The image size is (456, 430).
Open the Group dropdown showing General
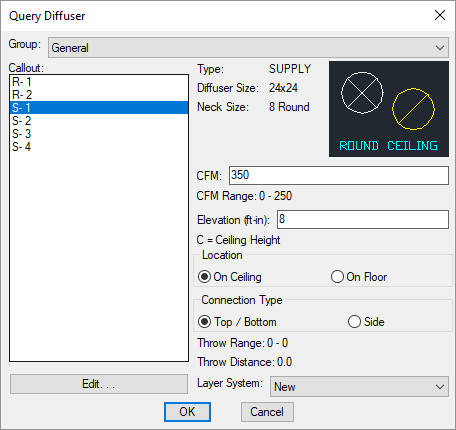coord(248,48)
